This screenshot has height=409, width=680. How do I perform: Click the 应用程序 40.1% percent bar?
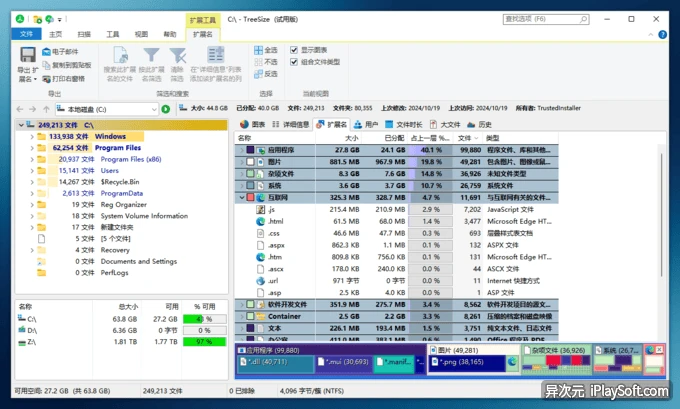tap(430, 150)
